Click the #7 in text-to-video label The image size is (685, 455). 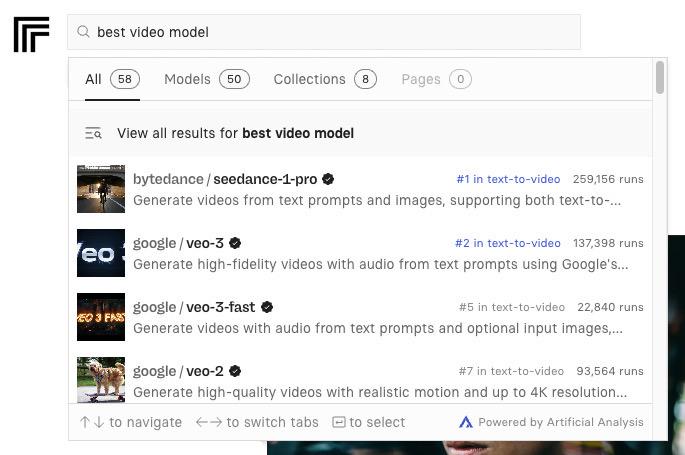click(511, 371)
